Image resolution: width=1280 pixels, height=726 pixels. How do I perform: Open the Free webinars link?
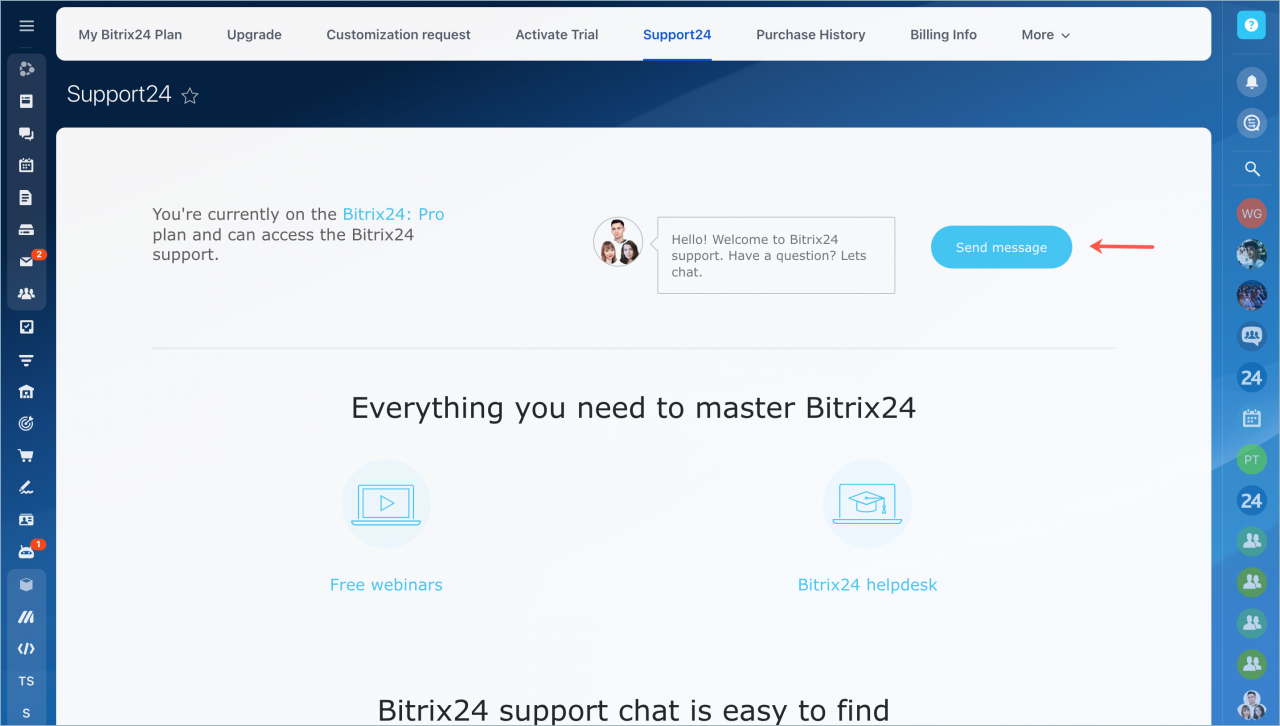(x=386, y=585)
